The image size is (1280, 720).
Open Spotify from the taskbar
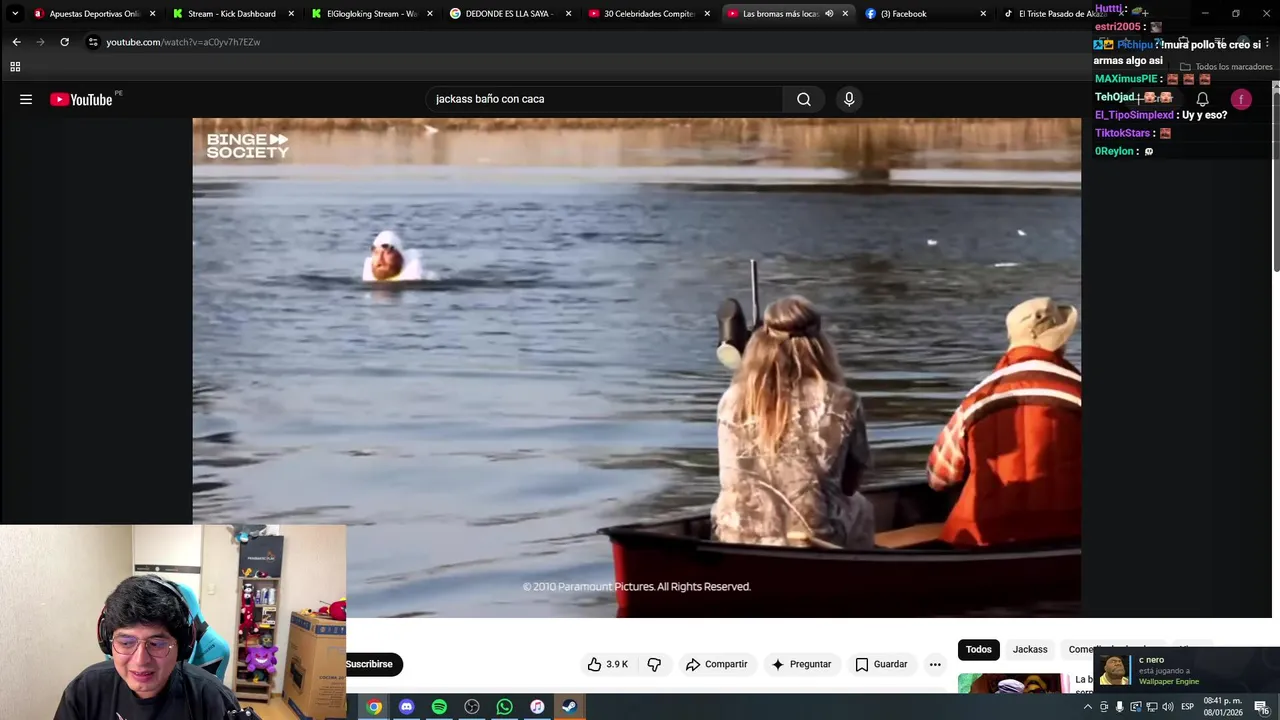click(x=439, y=707)
